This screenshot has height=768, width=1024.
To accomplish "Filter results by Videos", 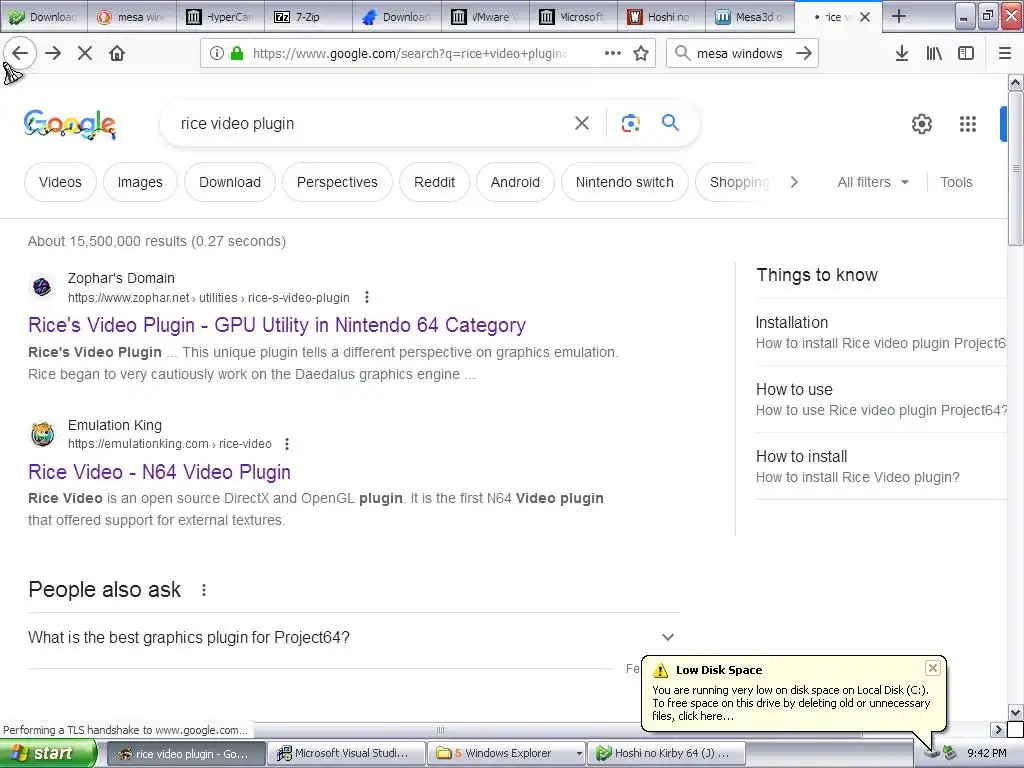I will click(60, 182).
